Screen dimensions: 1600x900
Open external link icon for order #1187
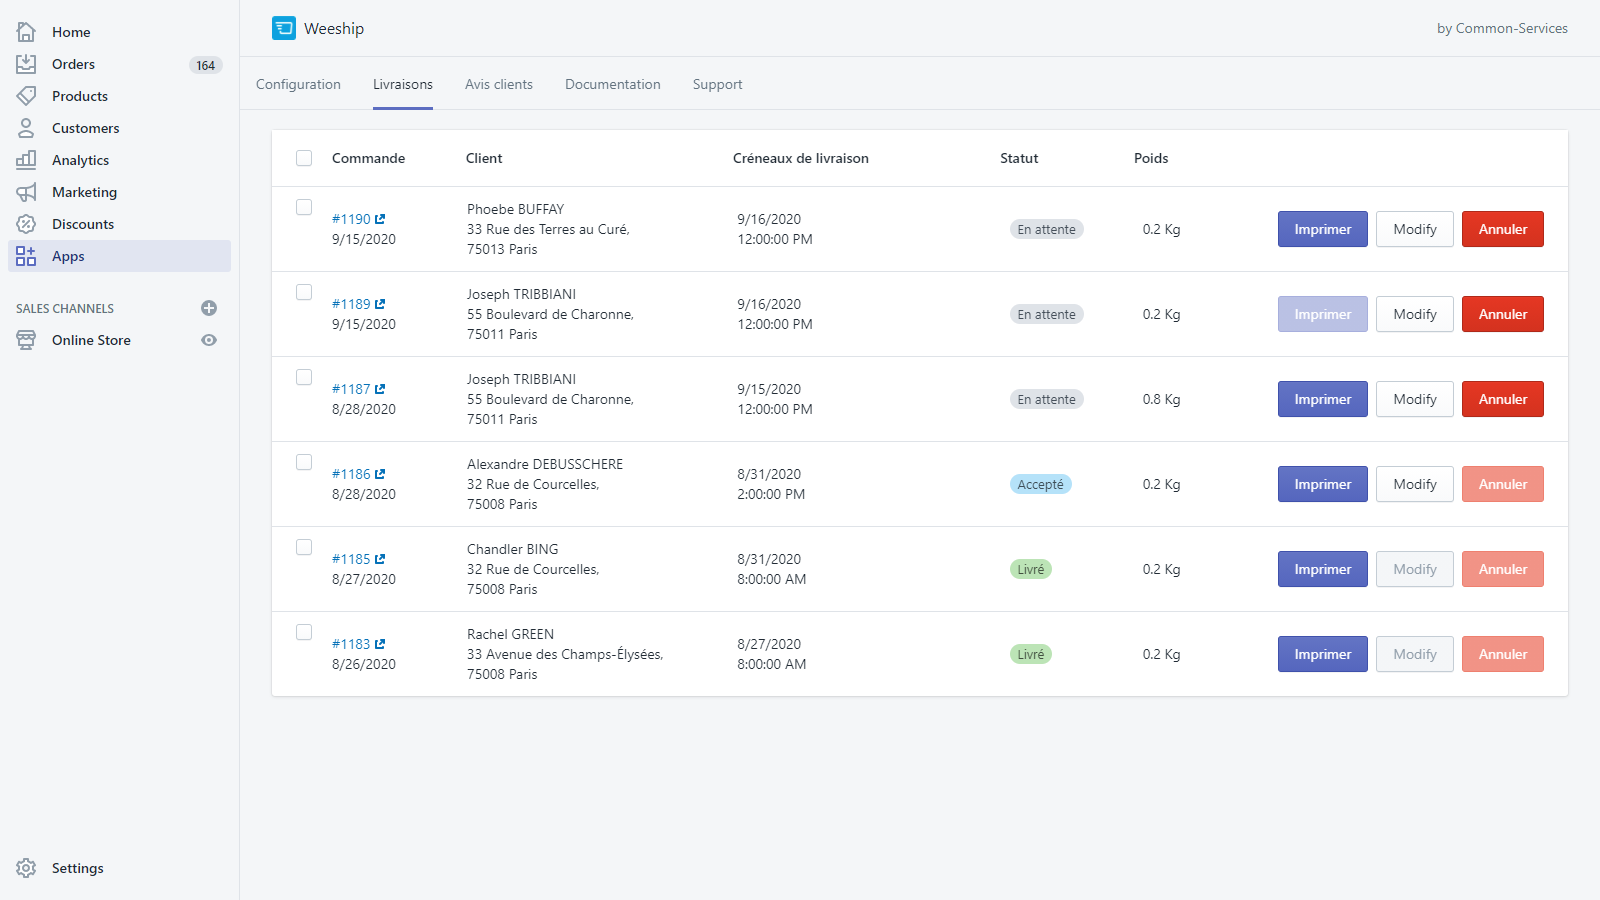[380, 389]
